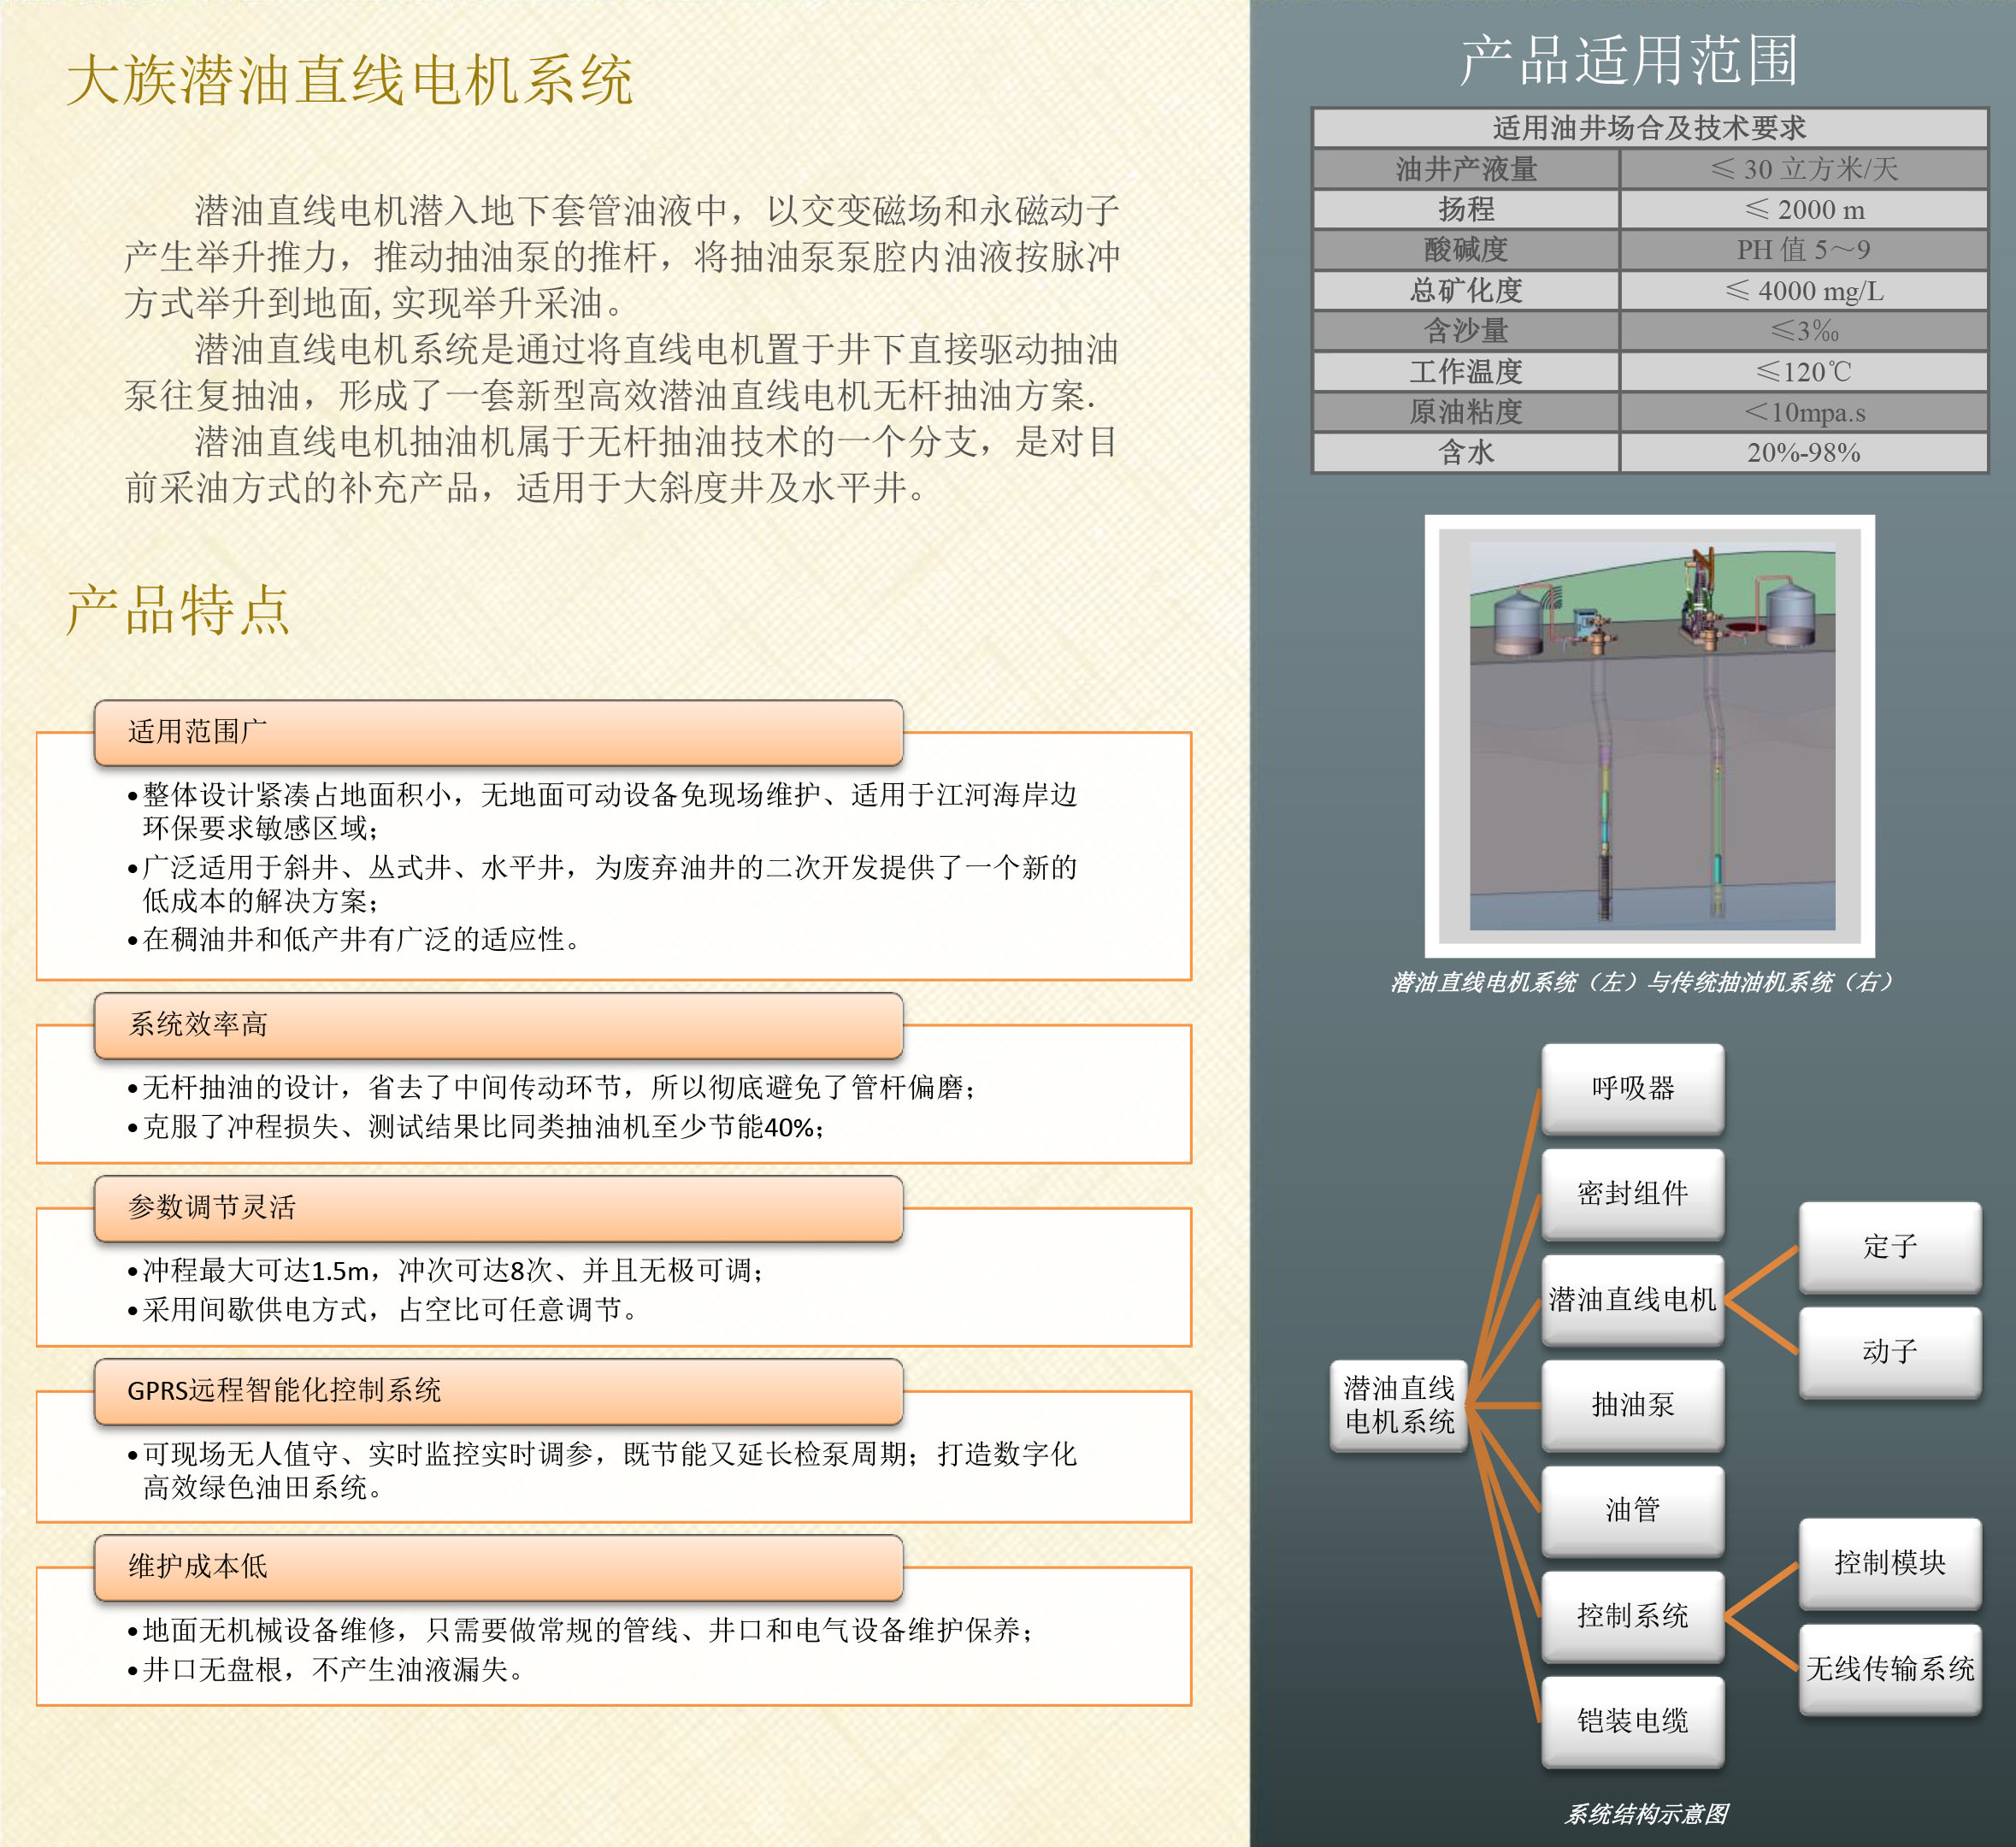Click the 含水 table cell
The width and height of the screenshot is (2016, 1847).
[x=1466, y=452]
